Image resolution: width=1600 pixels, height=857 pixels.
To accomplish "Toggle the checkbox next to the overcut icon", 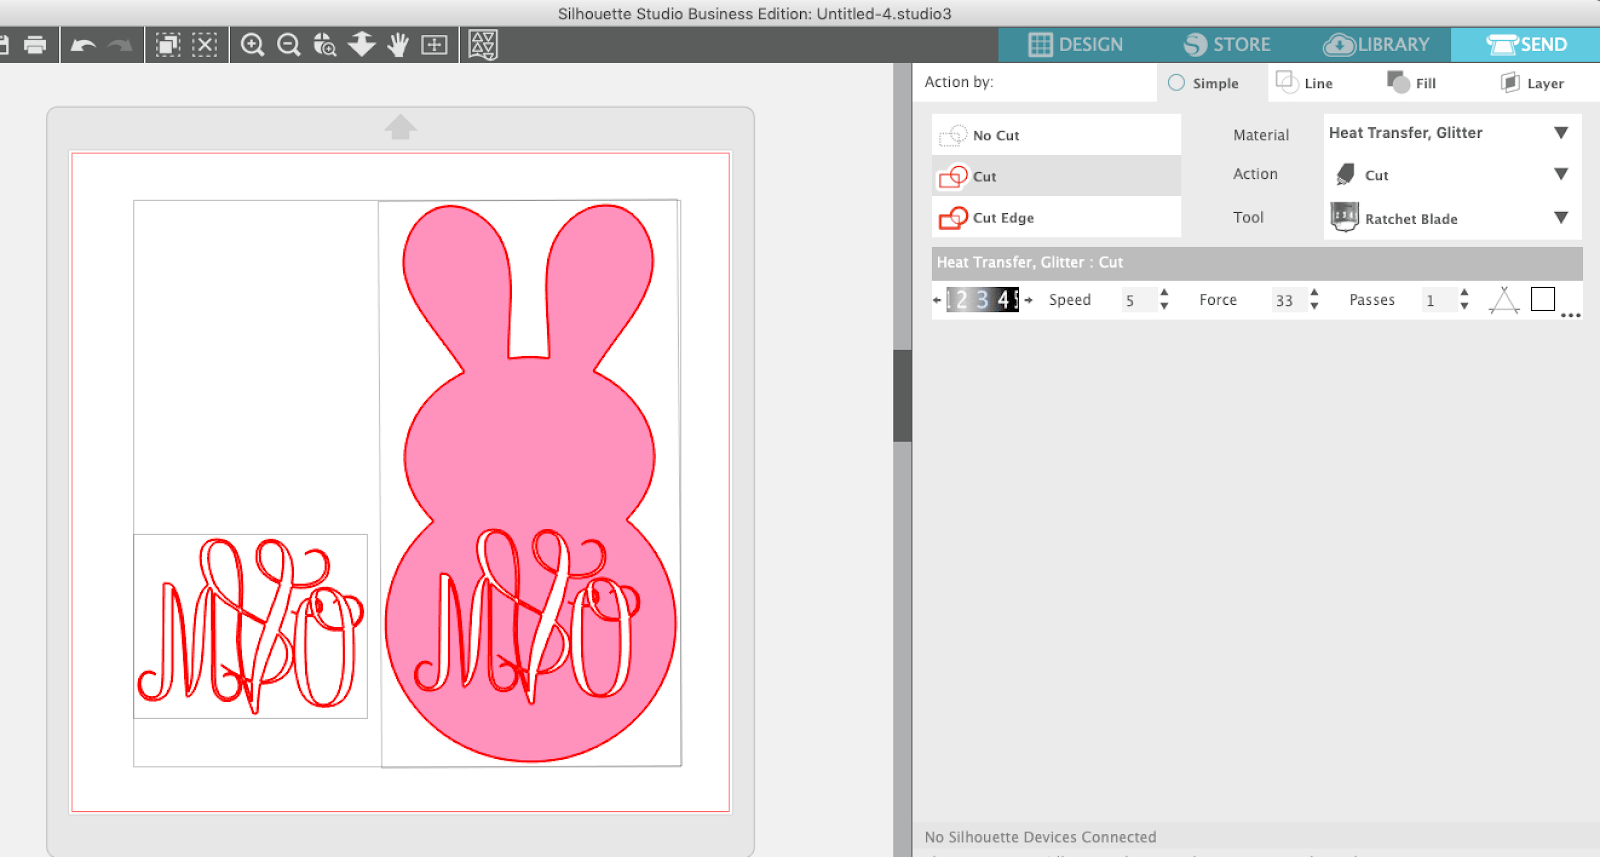I will click(1543, 299).
